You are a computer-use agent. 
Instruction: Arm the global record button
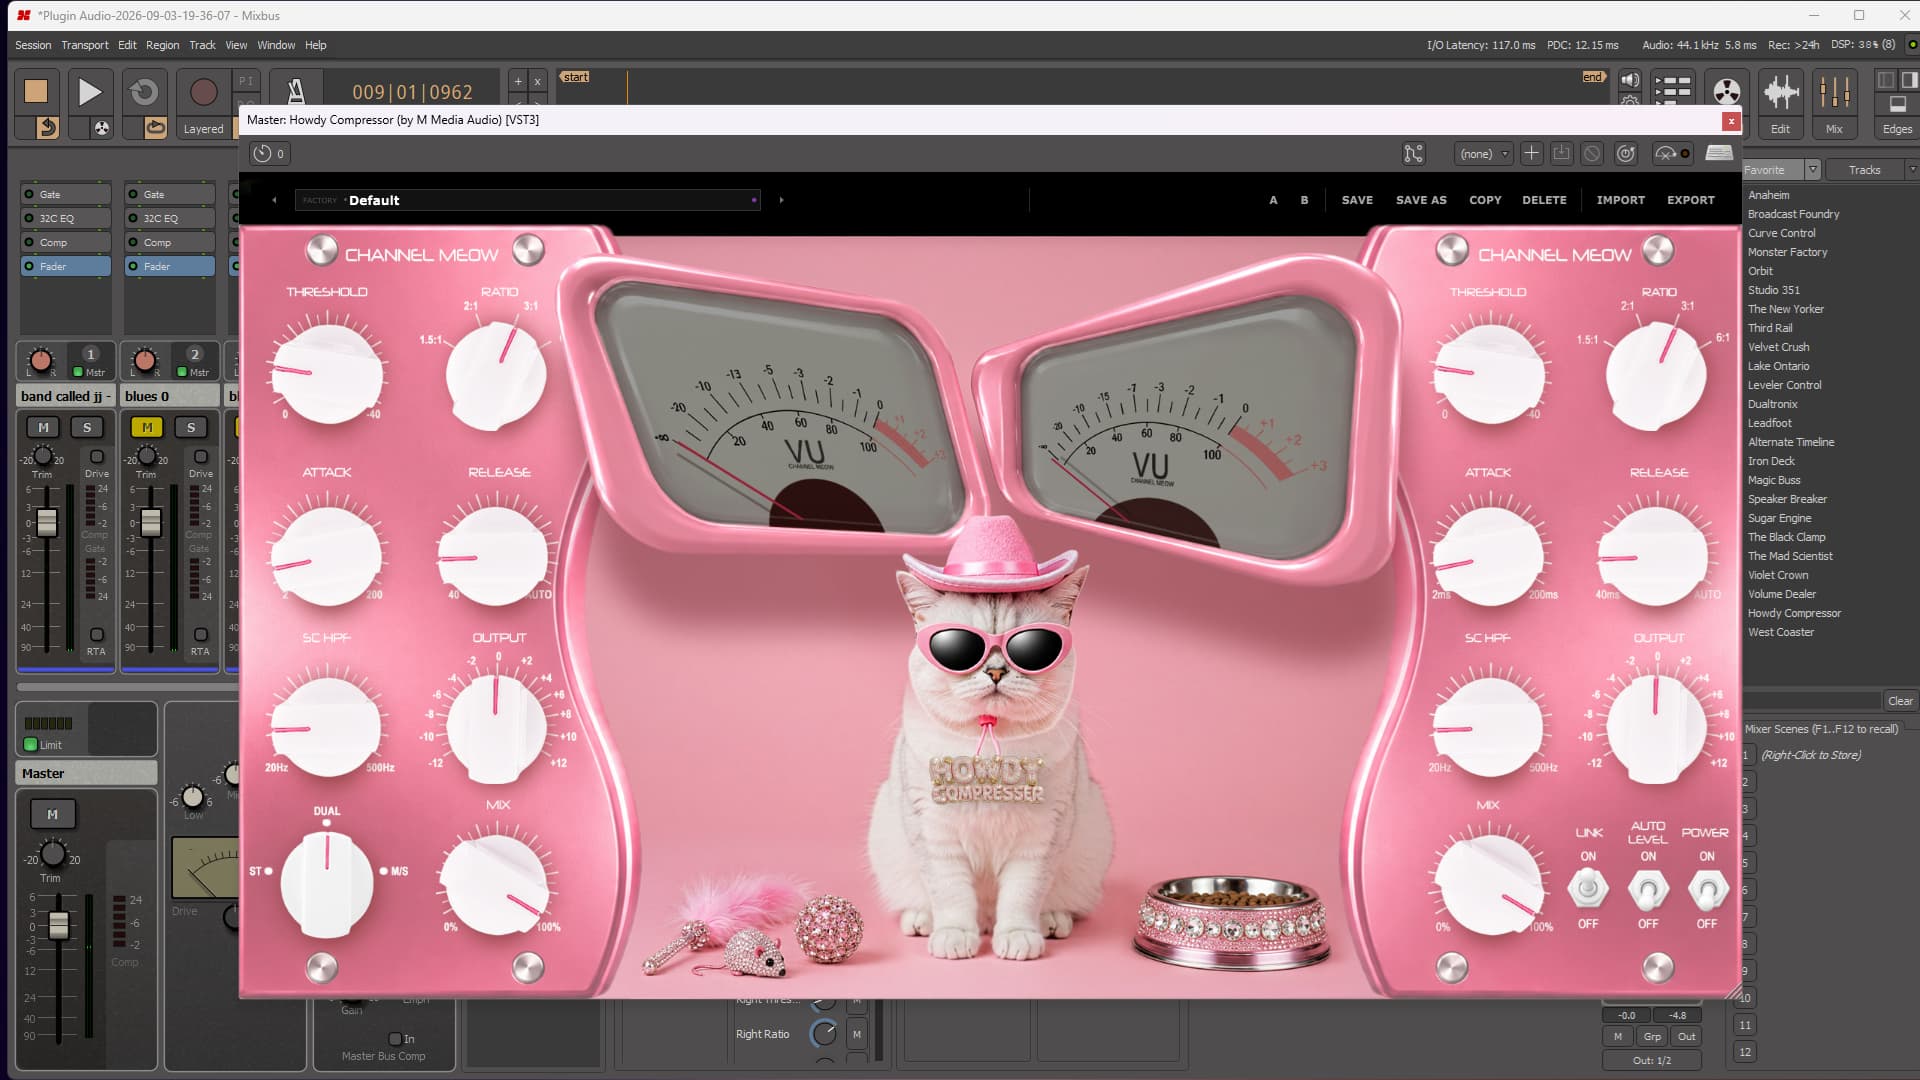203,91
